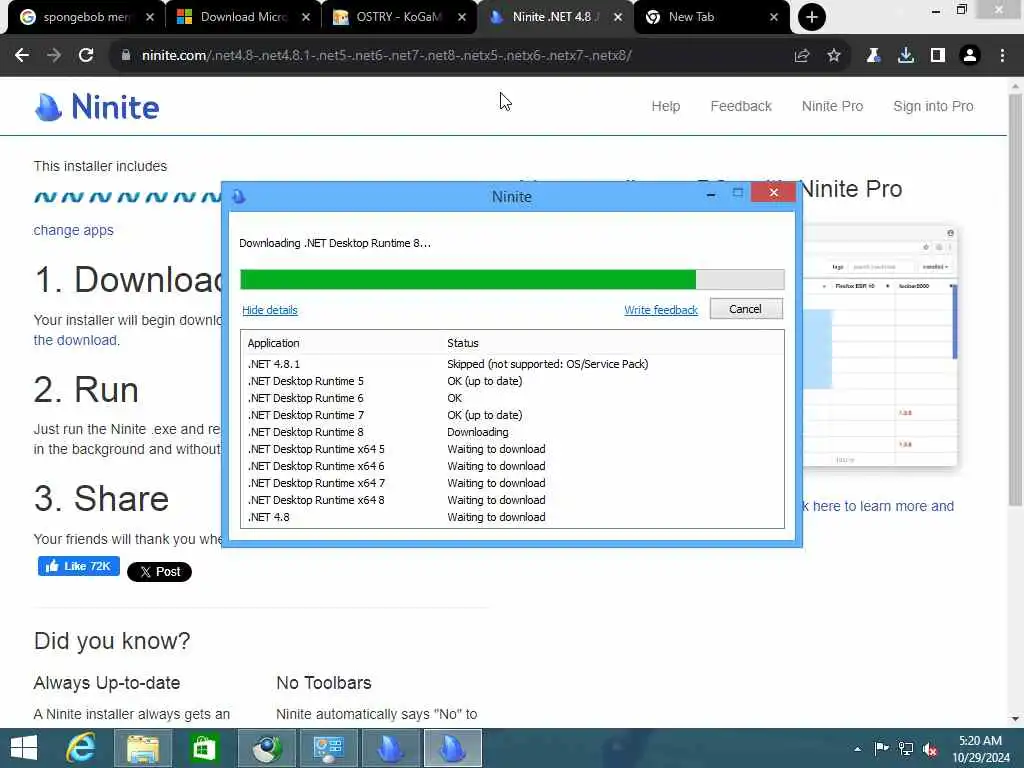
Task: Share this page via the share icon
Action: [802, 56]
